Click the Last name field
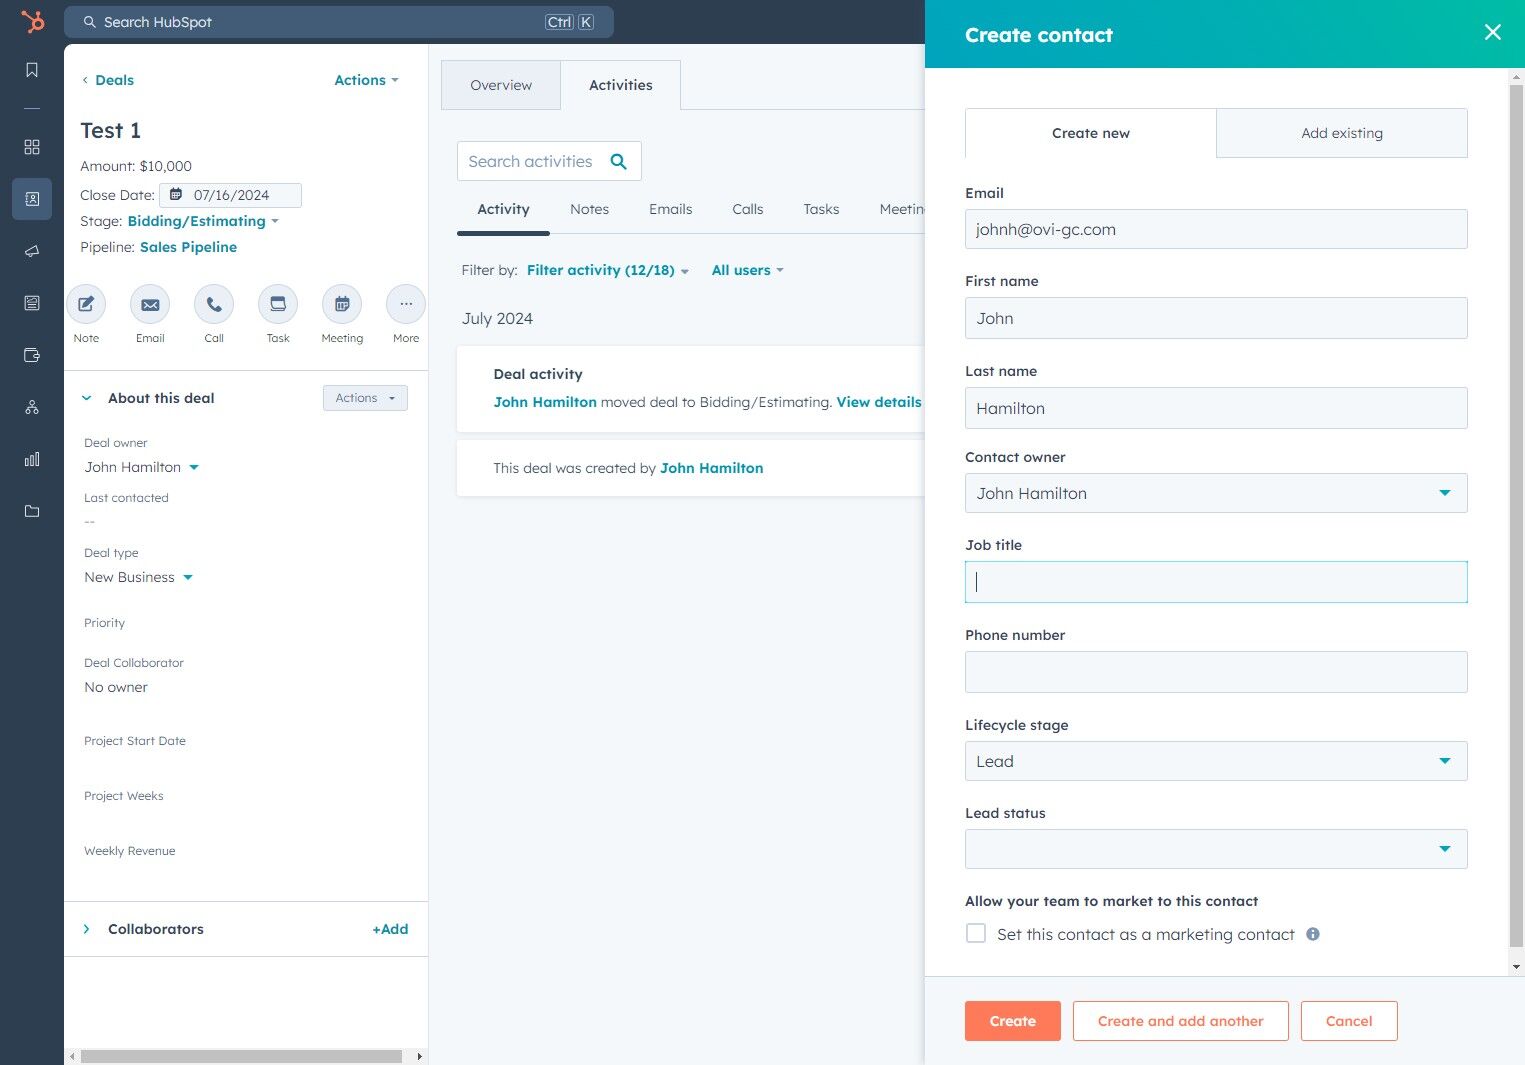Viewport: 1525px width, 1065px height. pos(1216,408)
